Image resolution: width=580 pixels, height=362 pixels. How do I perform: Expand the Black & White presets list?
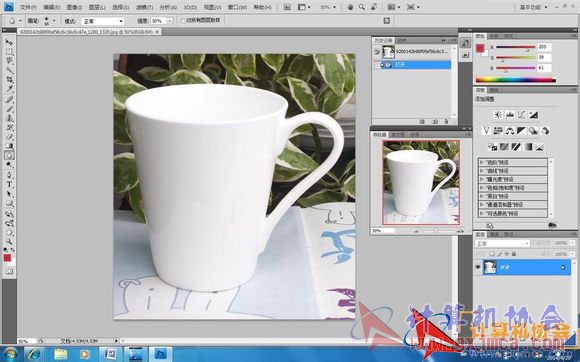[x=513, y=196]
